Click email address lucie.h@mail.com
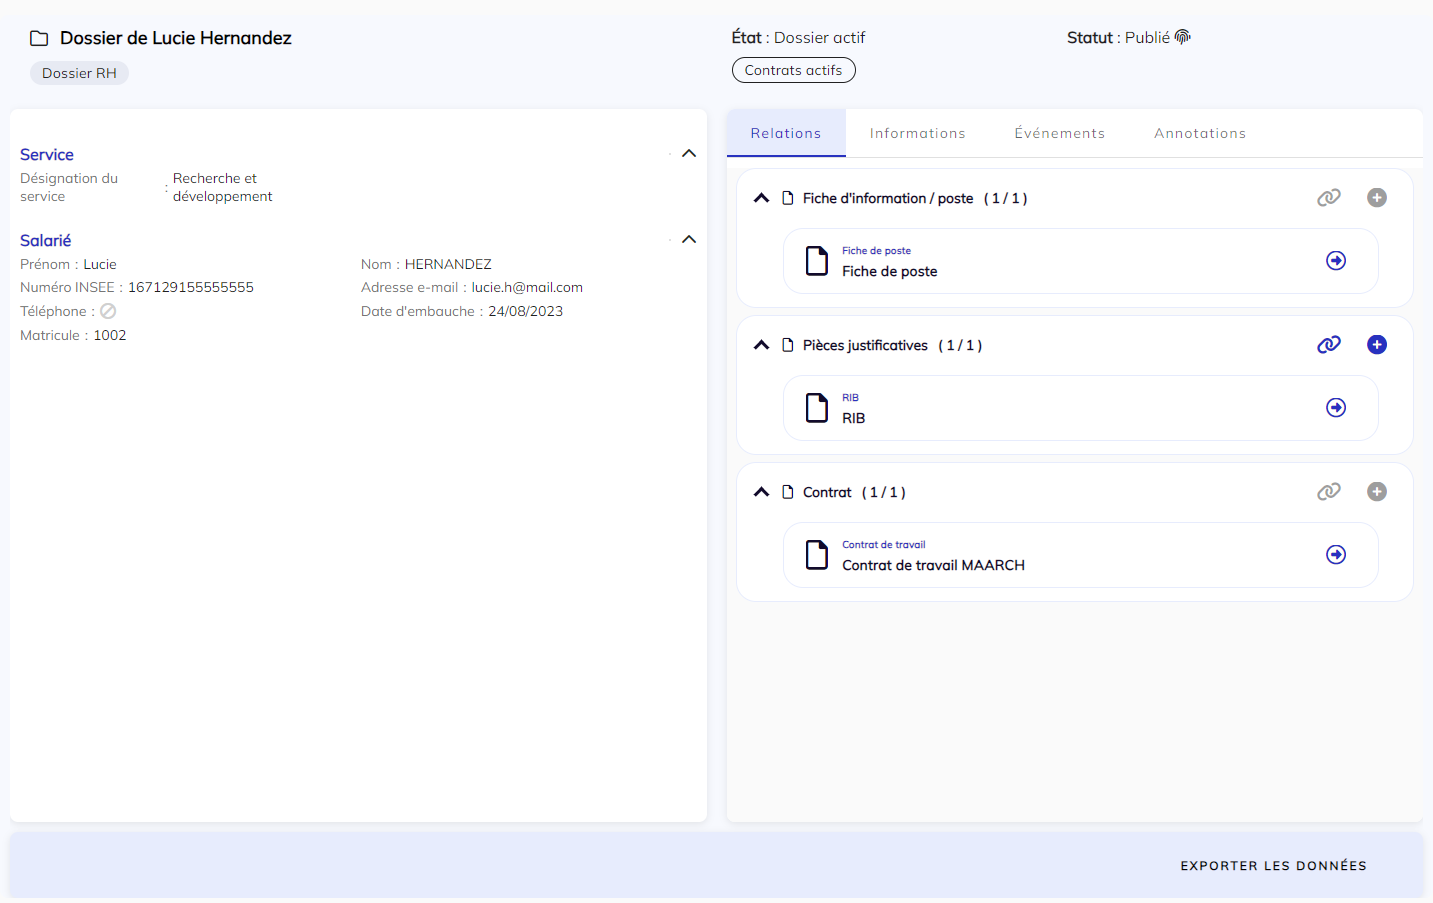Viewport: 1433px width, 903px height. 527,287
